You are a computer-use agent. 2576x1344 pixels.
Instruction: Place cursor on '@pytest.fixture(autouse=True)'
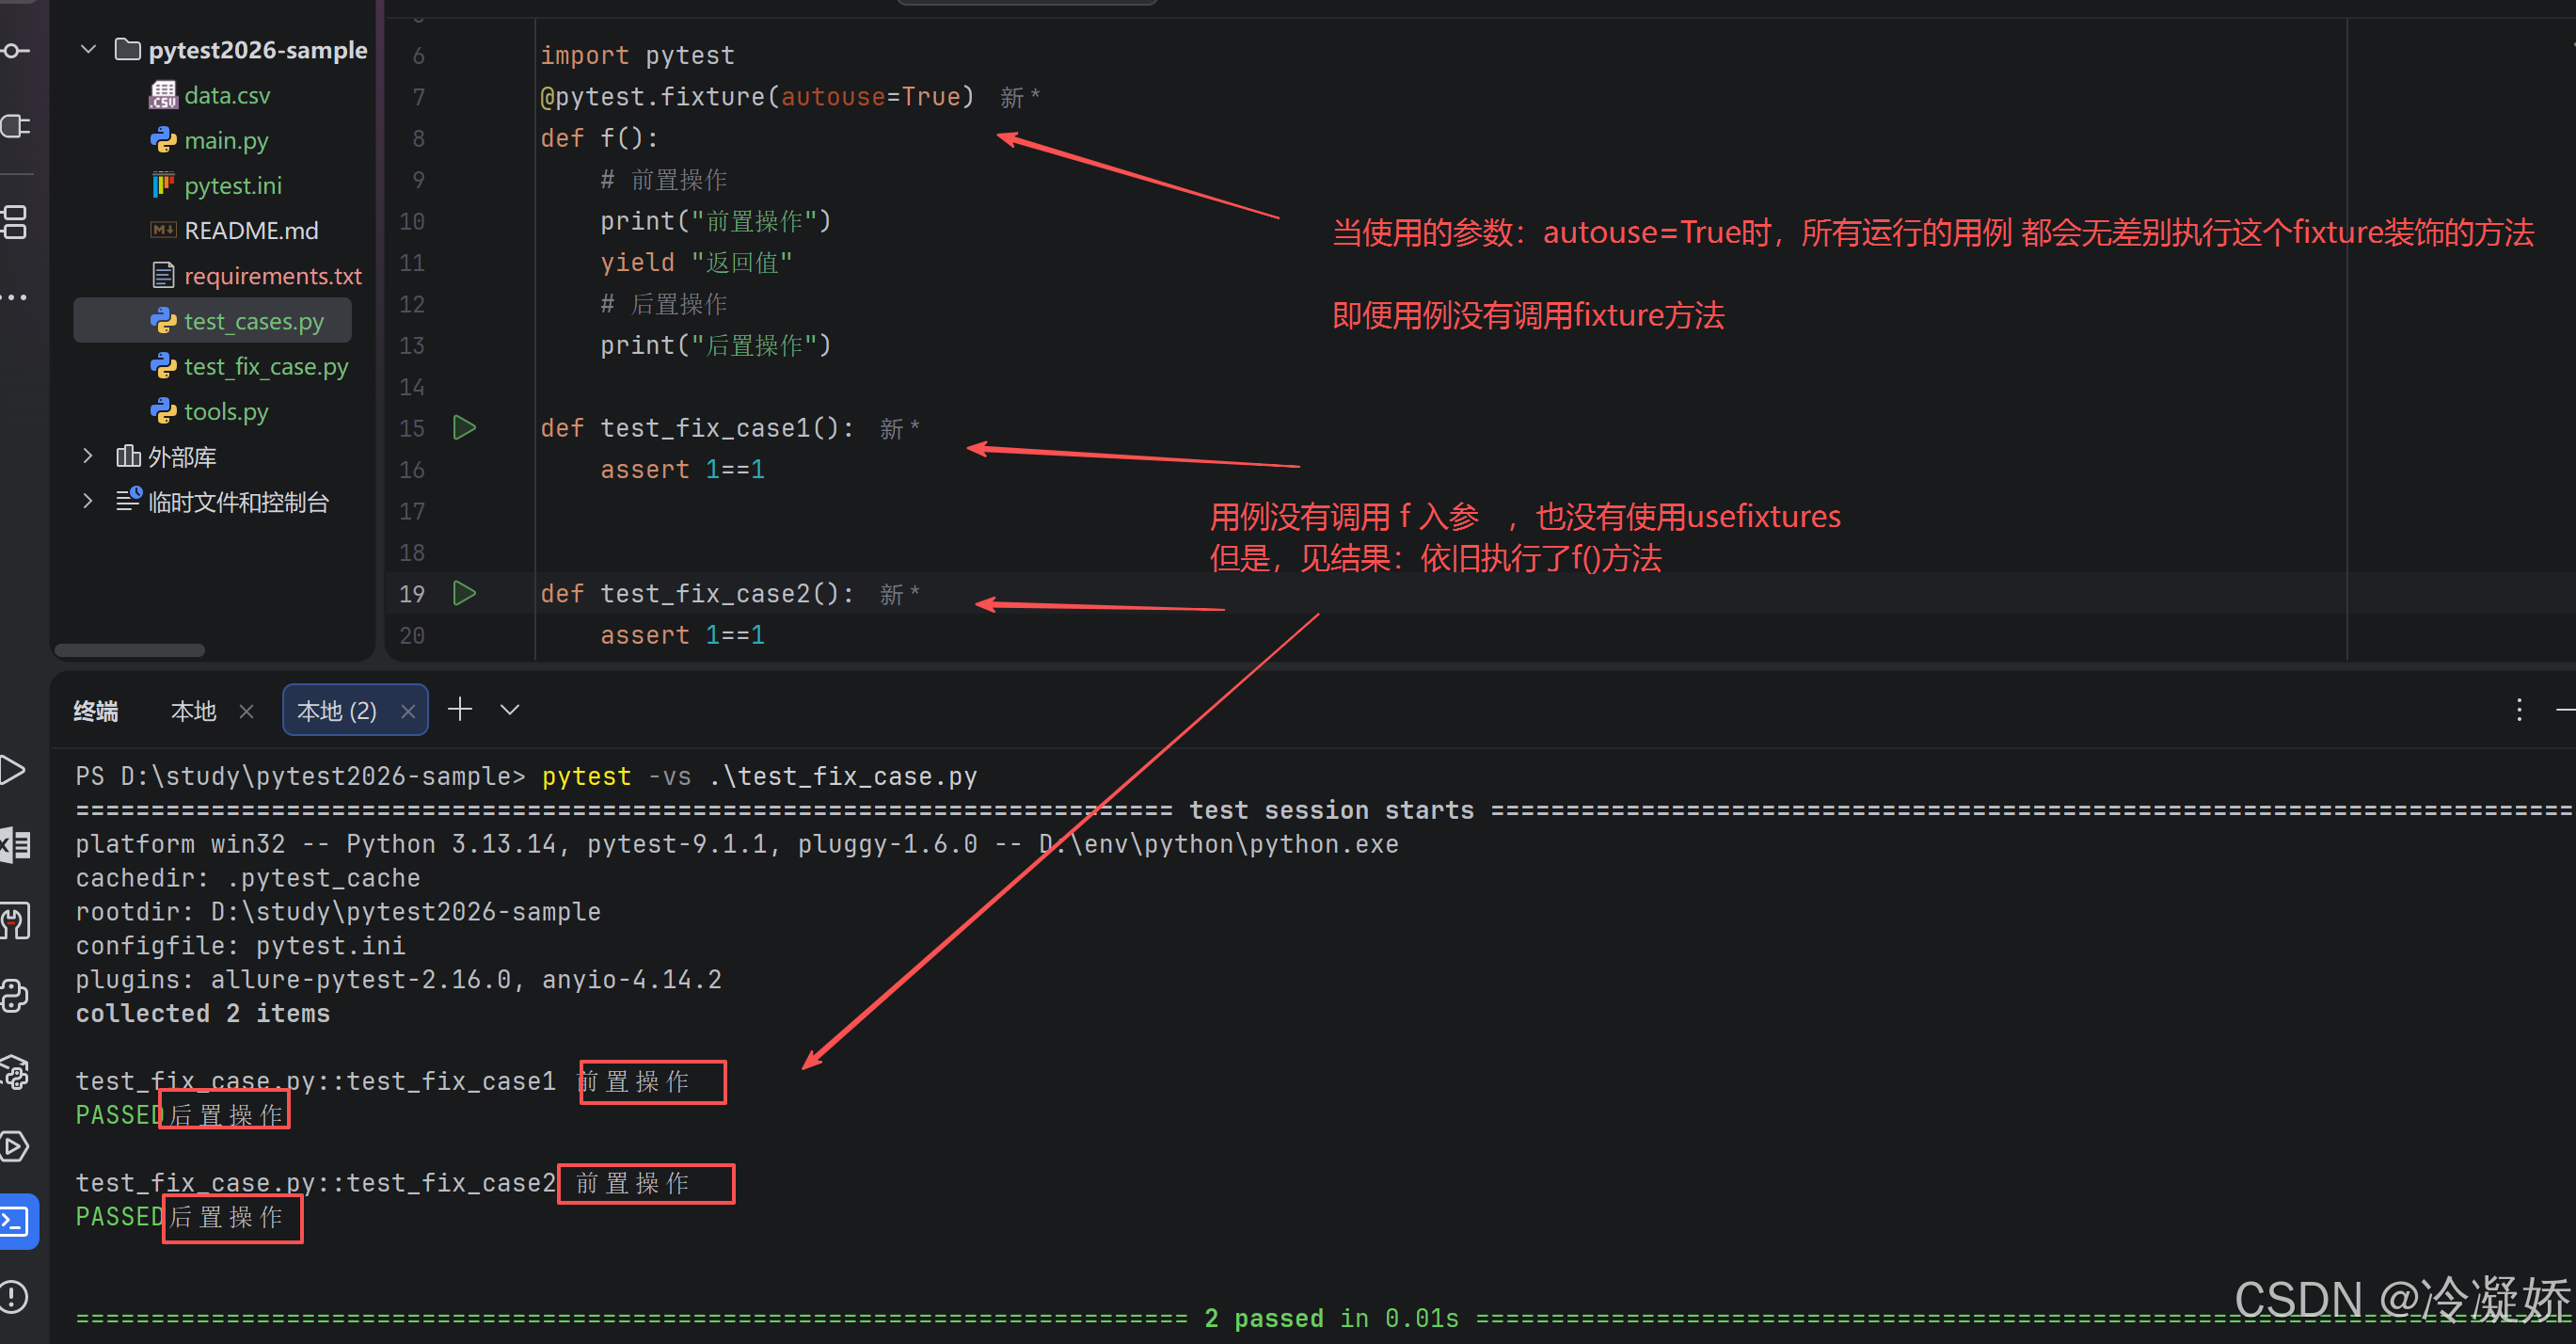pyautogui.click(x=757, y=96)
